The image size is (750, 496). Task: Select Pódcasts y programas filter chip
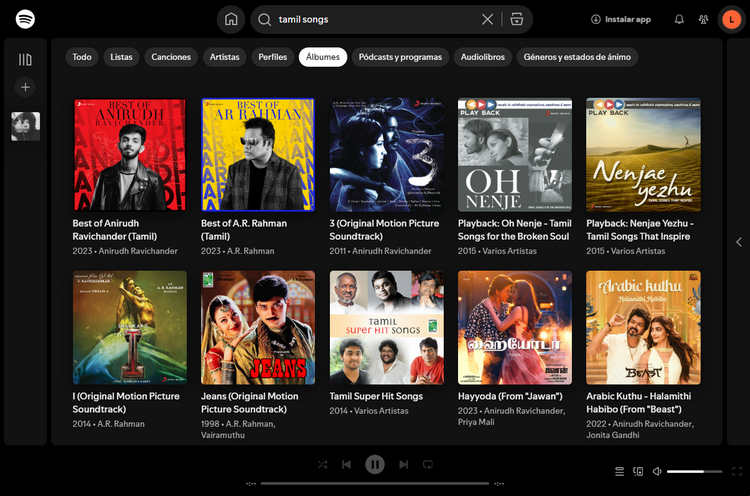coord(400,57)
